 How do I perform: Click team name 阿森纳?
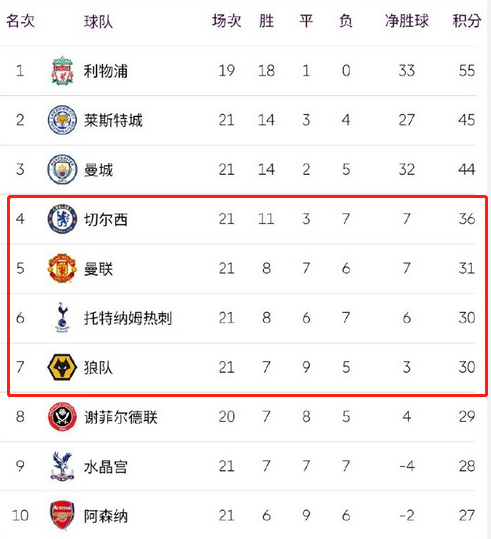106,516
